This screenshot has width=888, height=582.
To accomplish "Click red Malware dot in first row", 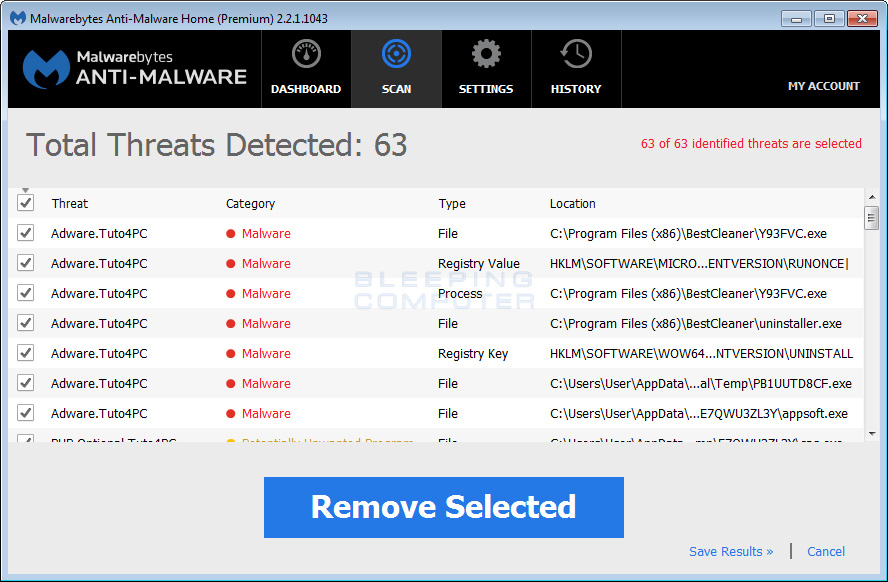I will 231,234.
